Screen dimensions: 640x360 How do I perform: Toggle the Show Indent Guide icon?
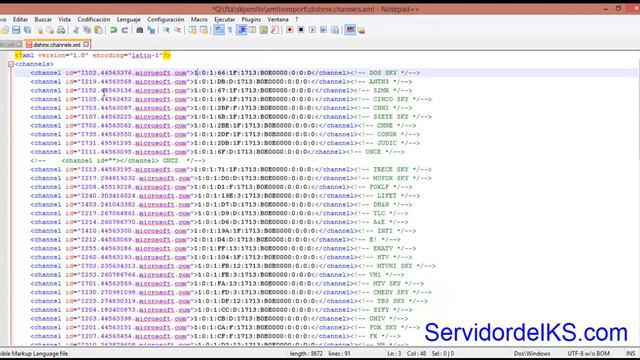click(242, 30)
